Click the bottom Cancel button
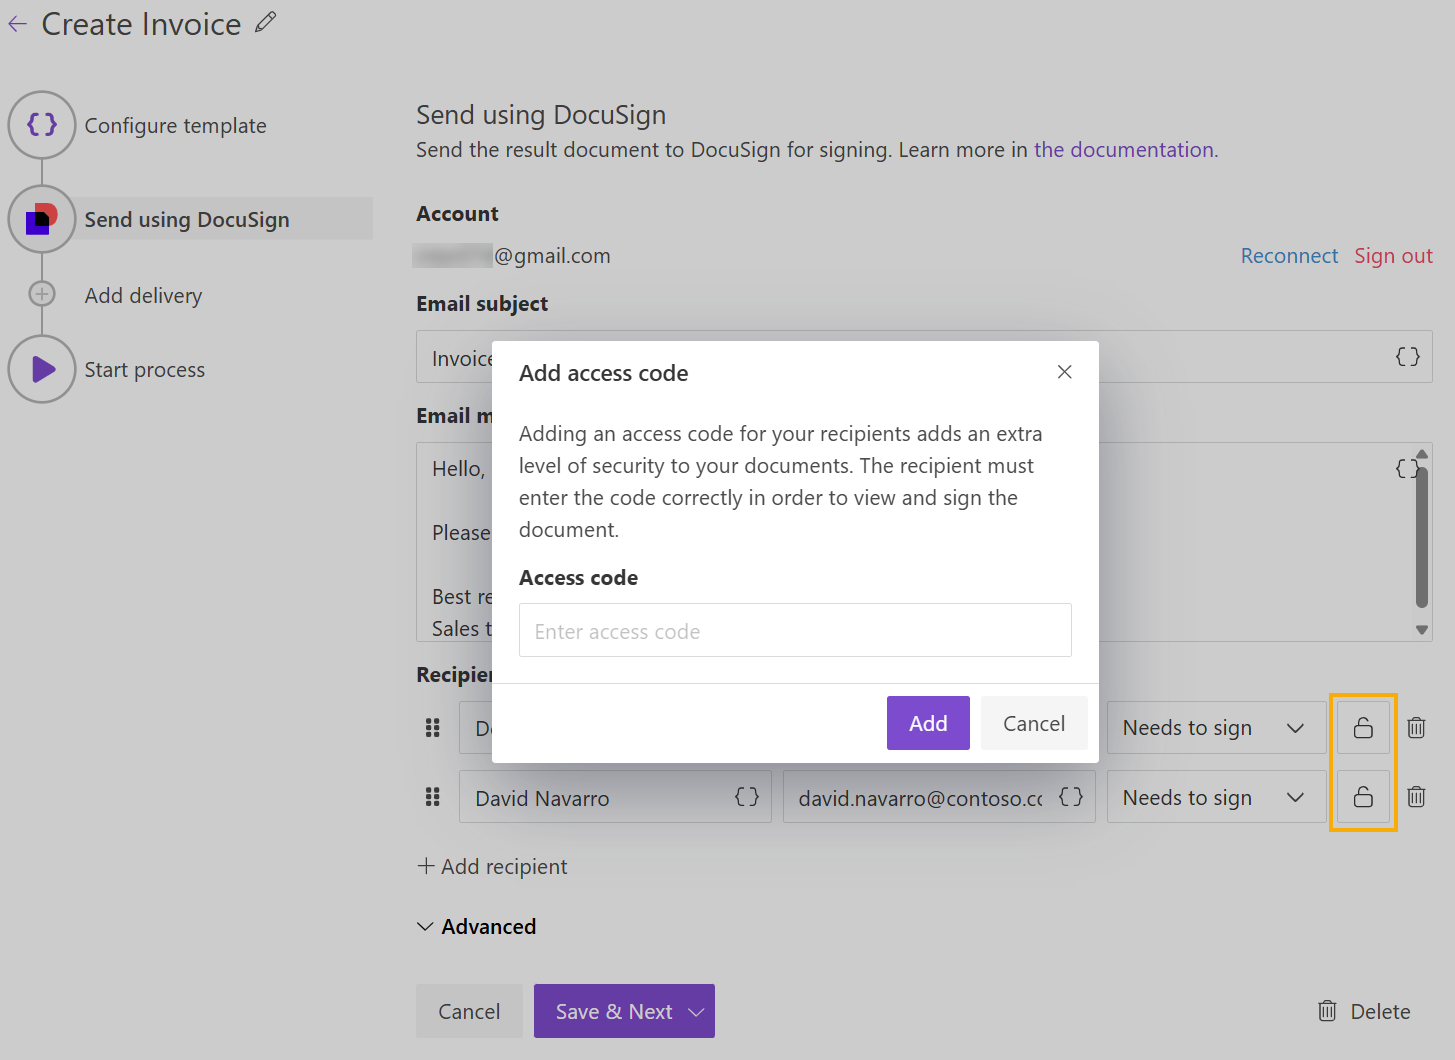 coord(469,1012)
